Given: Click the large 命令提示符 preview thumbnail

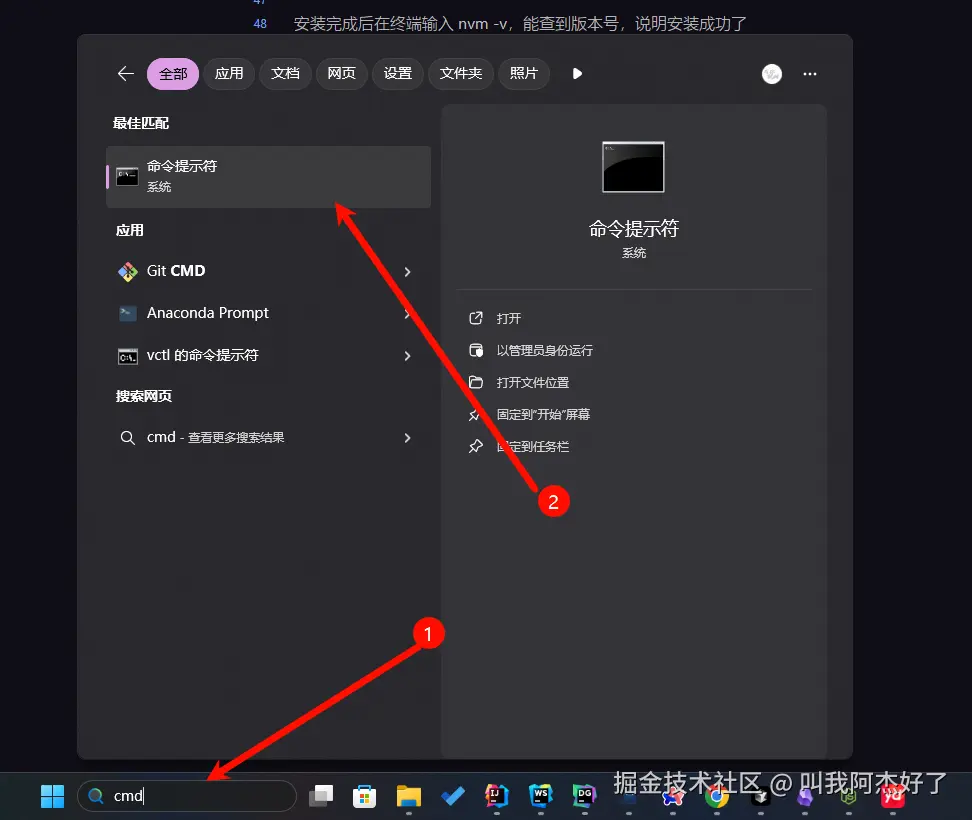Looking at the screenshot, I should tap(633, 167).
